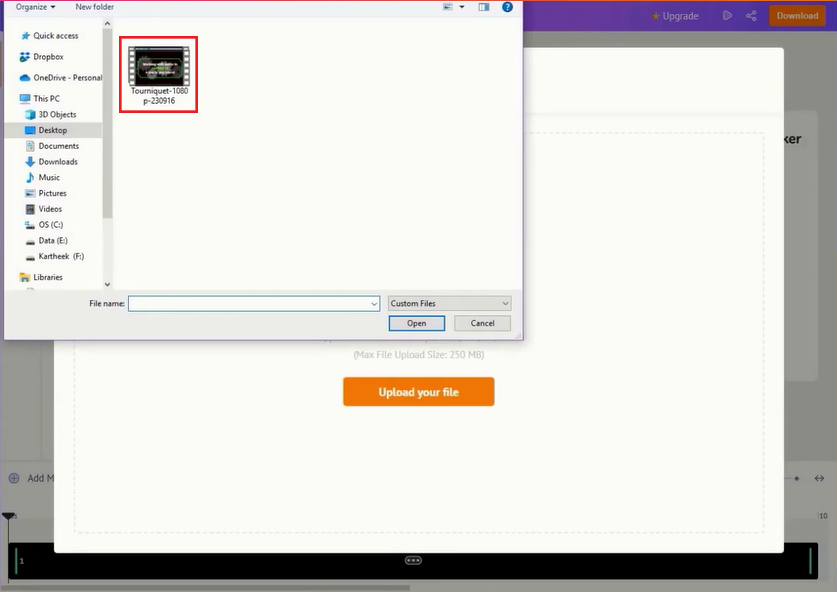Click New folder in file dialog
Screen dimensions: 837x592
coord(94,7)
